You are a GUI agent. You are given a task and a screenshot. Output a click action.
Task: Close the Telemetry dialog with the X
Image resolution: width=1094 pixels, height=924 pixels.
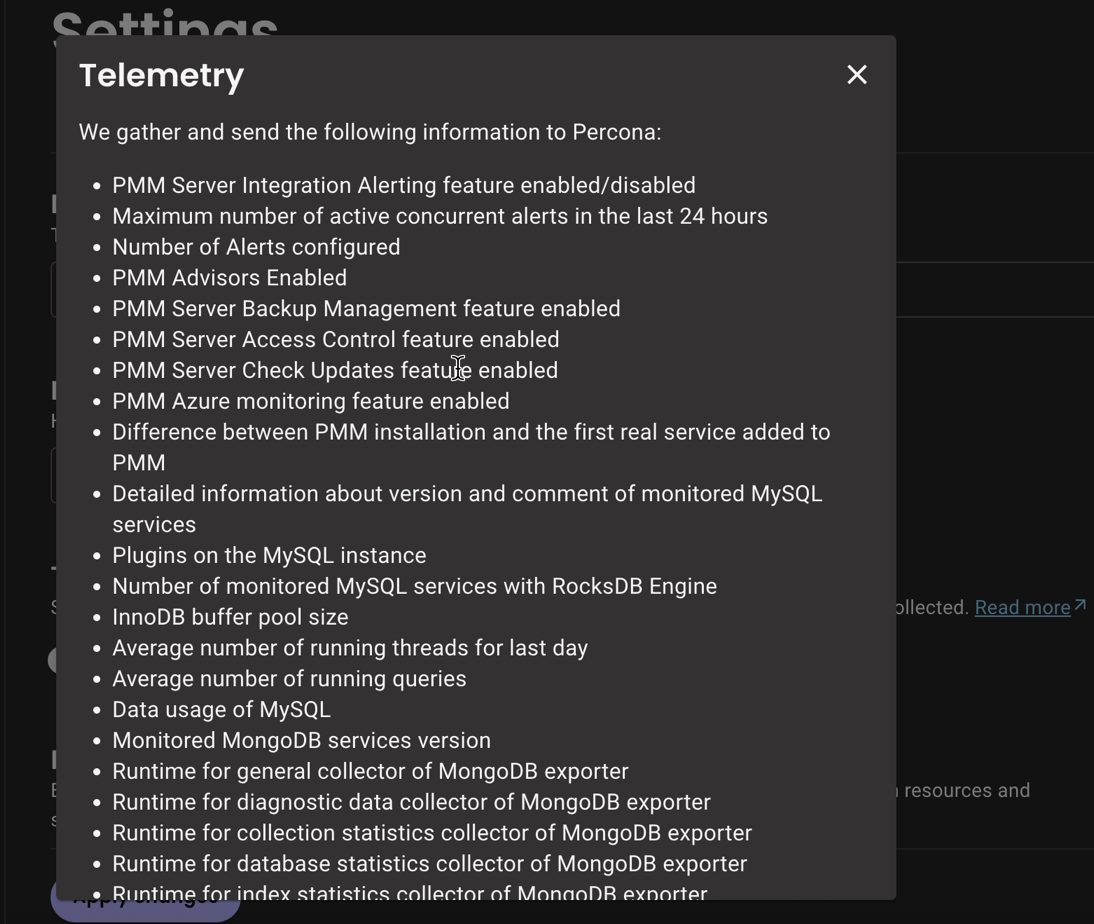coord(857,75)
